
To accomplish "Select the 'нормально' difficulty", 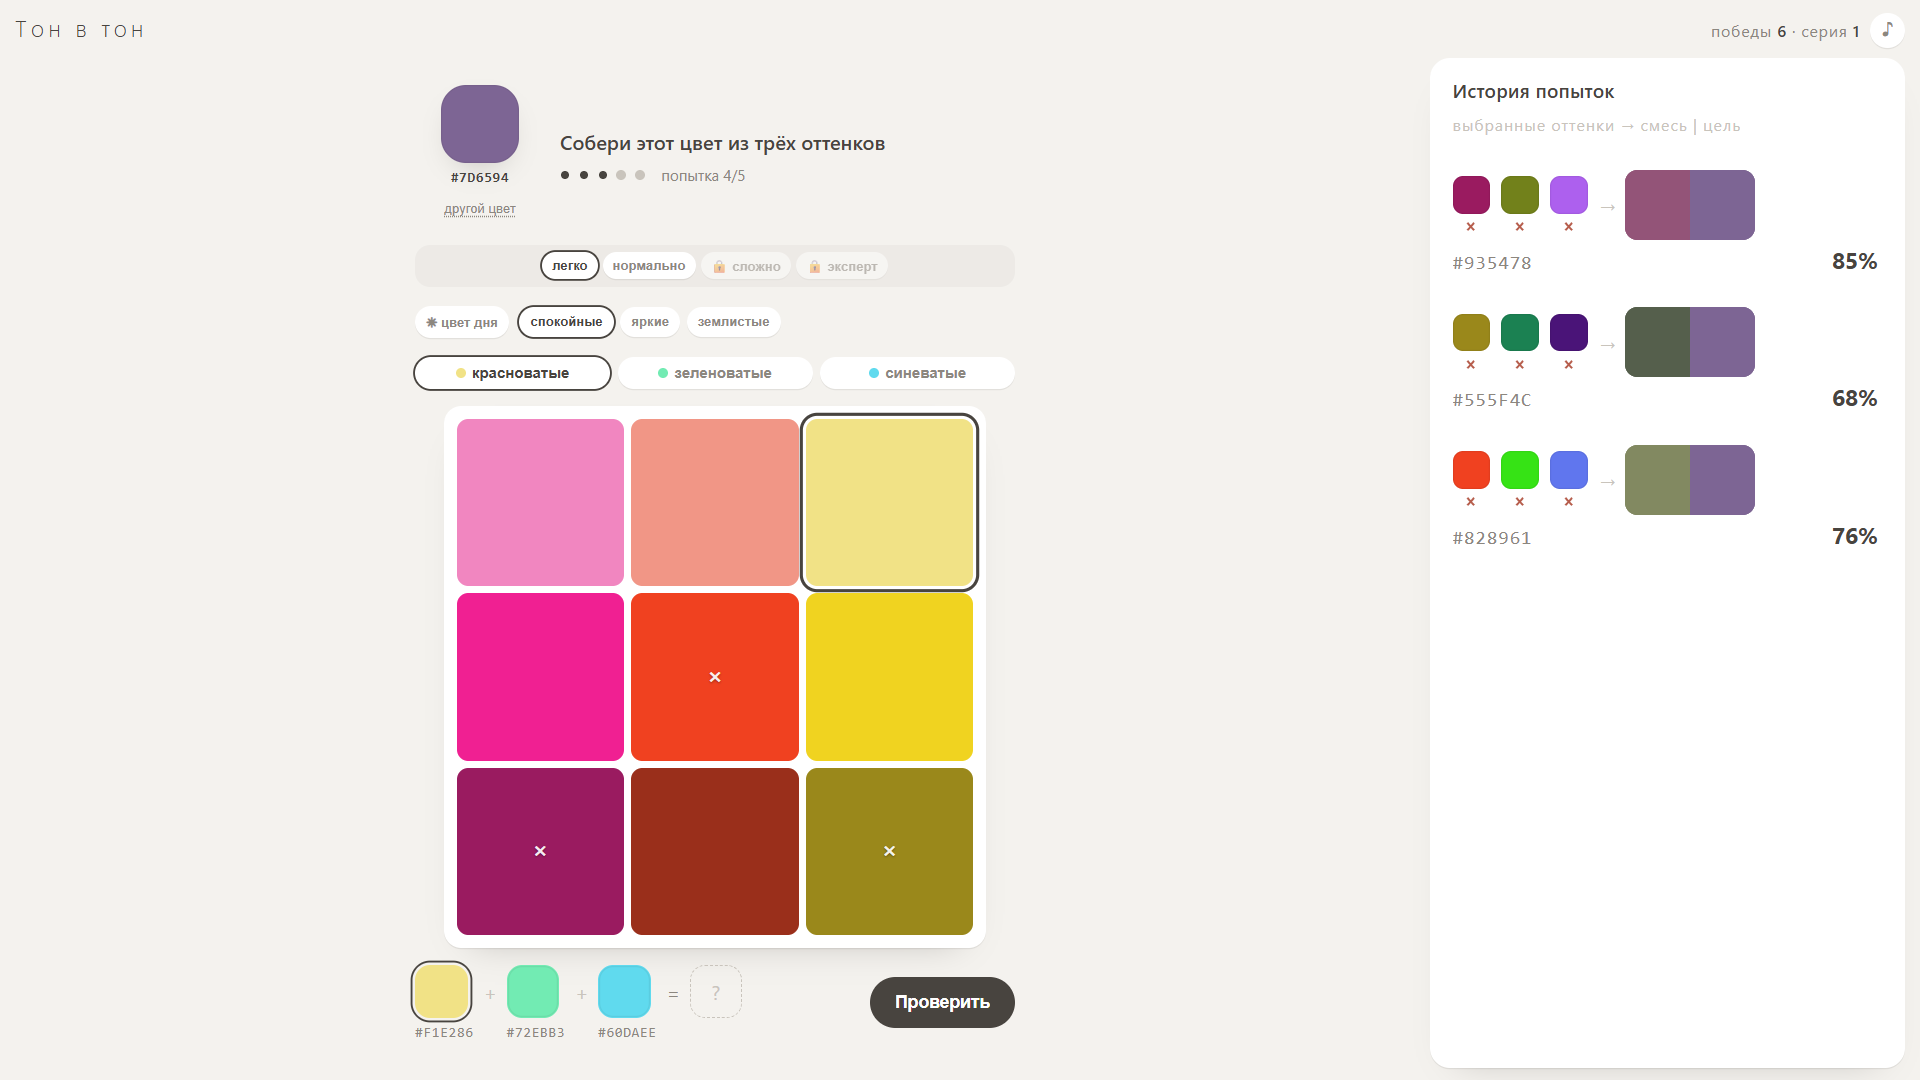I will [649, 266].
